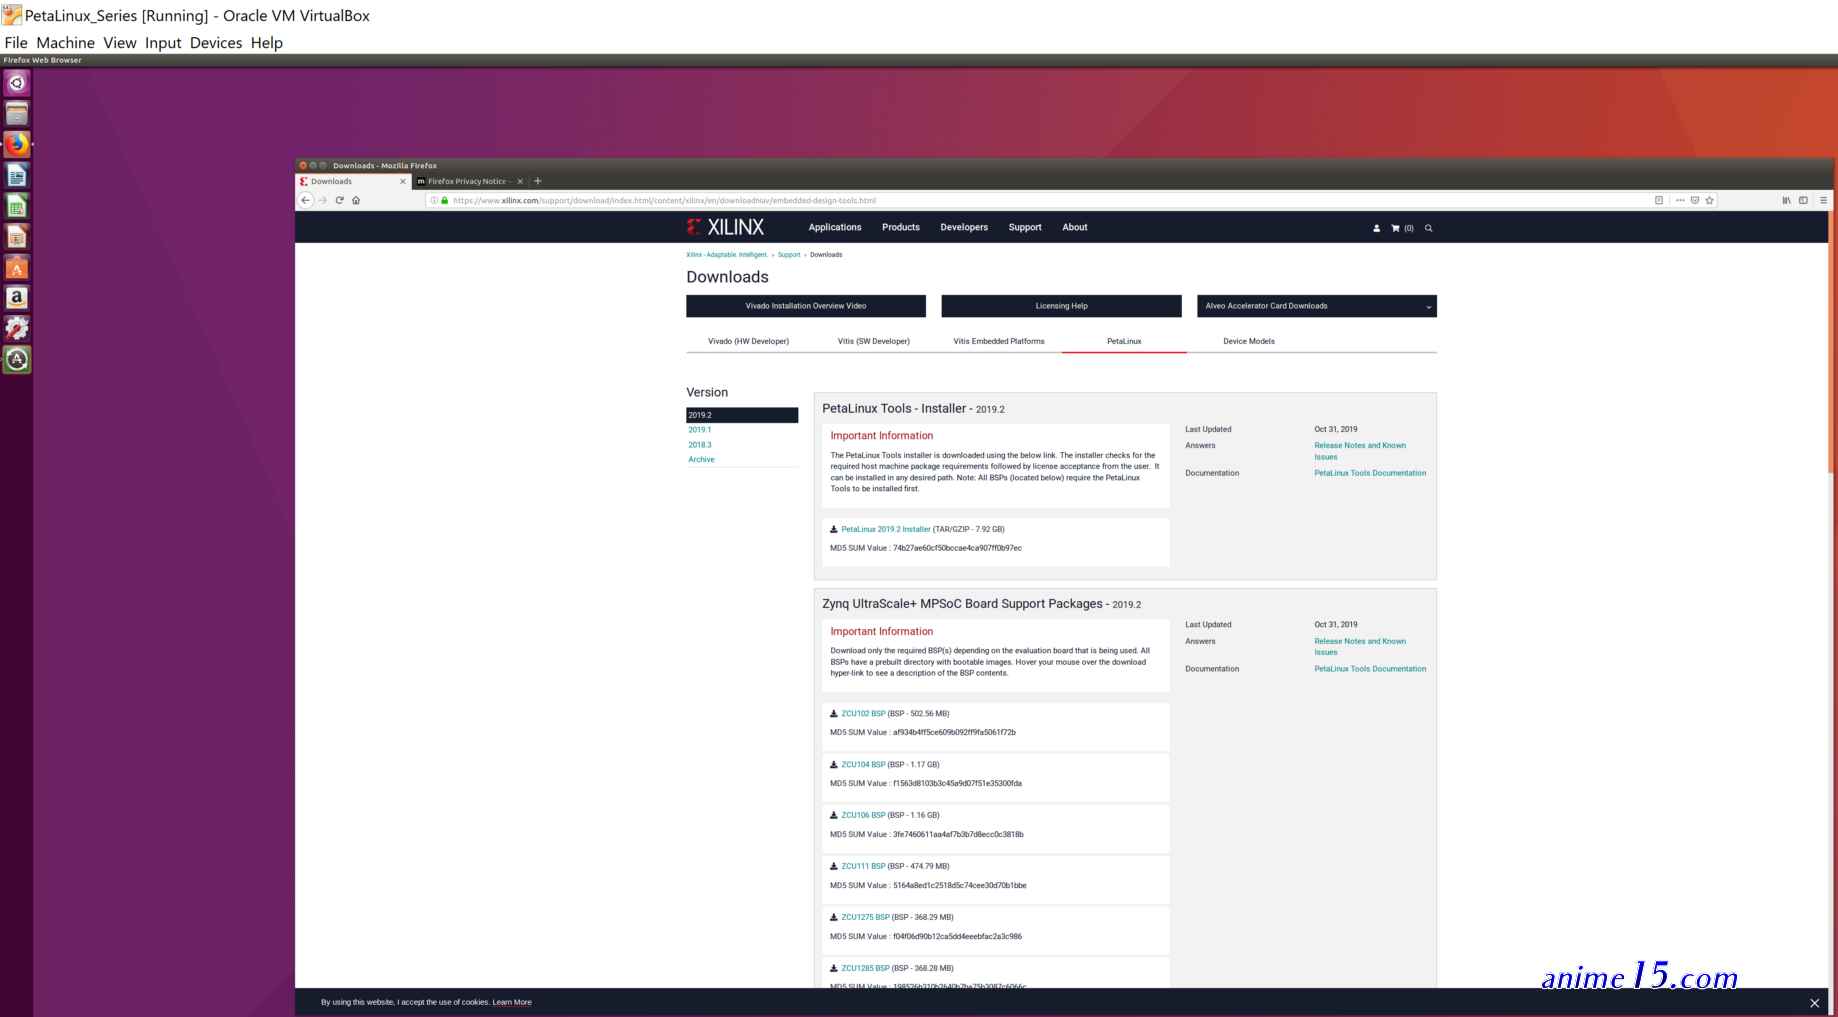1838x1017 pixels.
Task: Open a new browser tab
Action: [537, 181]
